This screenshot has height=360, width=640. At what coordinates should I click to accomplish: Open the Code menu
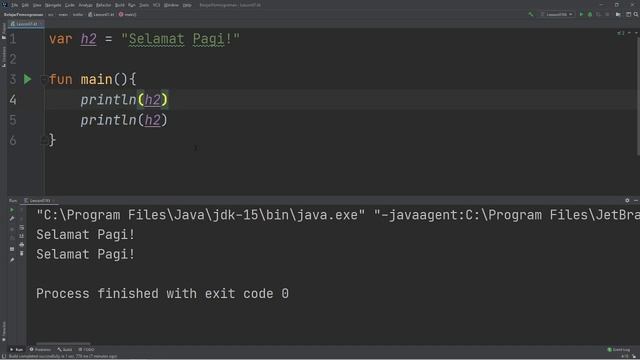69,5
